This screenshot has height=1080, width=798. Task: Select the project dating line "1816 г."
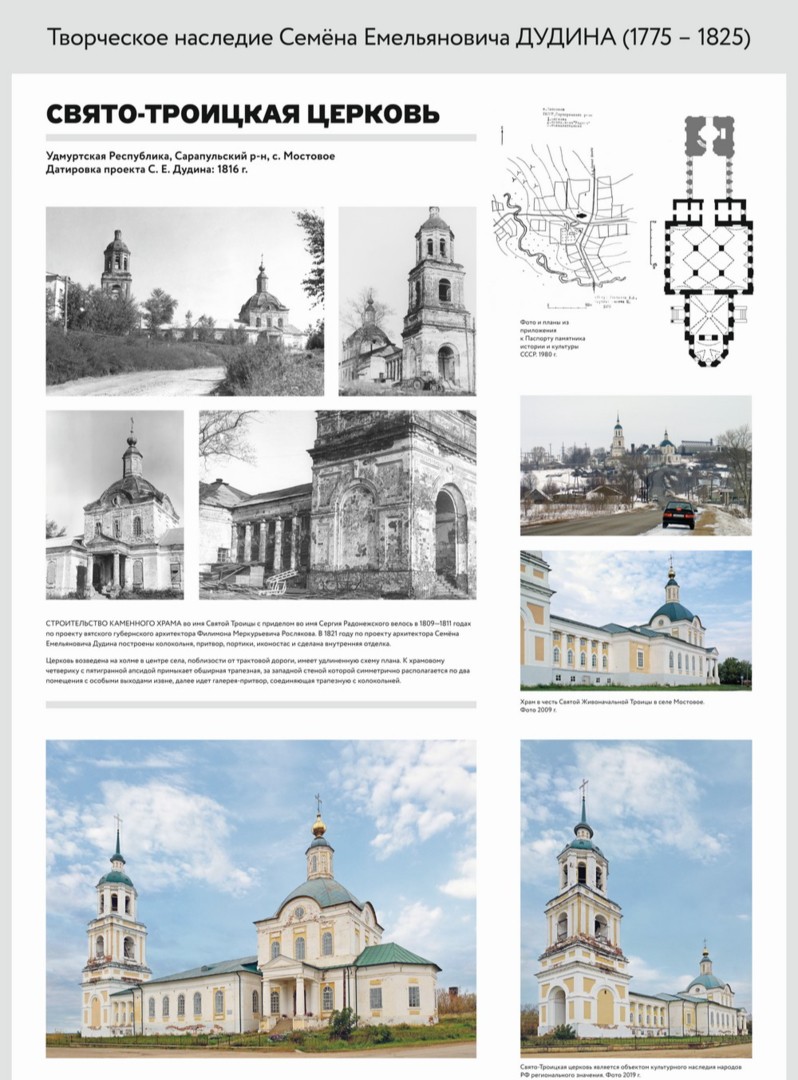pos(147,170)
